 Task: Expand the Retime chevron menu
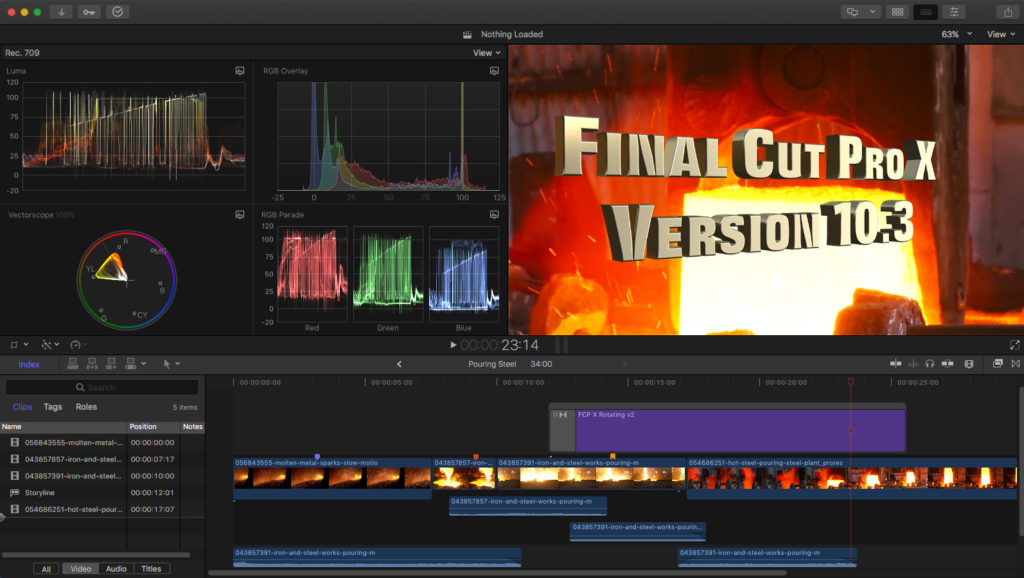click(86, 345)
